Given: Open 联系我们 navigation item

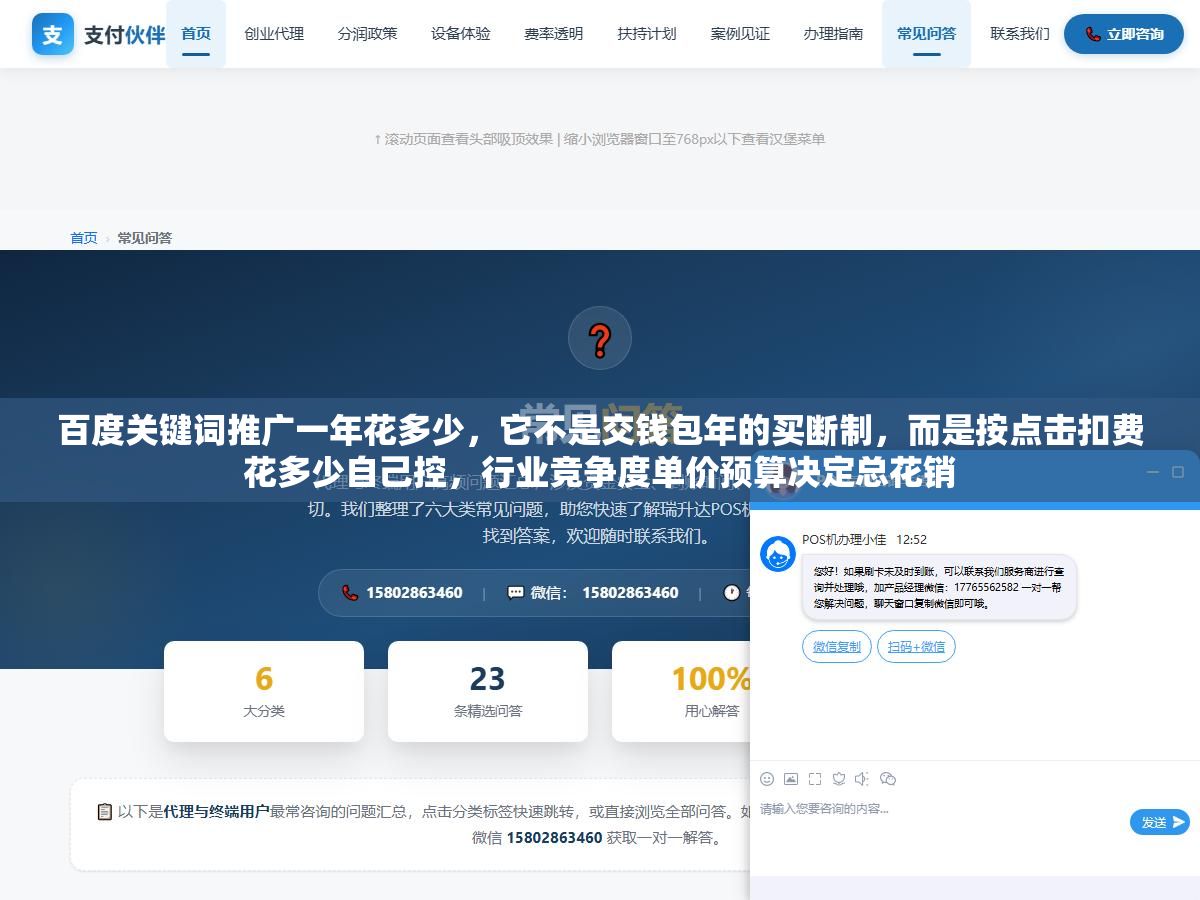Looking at the screenshot, I should pos(1020,34).
